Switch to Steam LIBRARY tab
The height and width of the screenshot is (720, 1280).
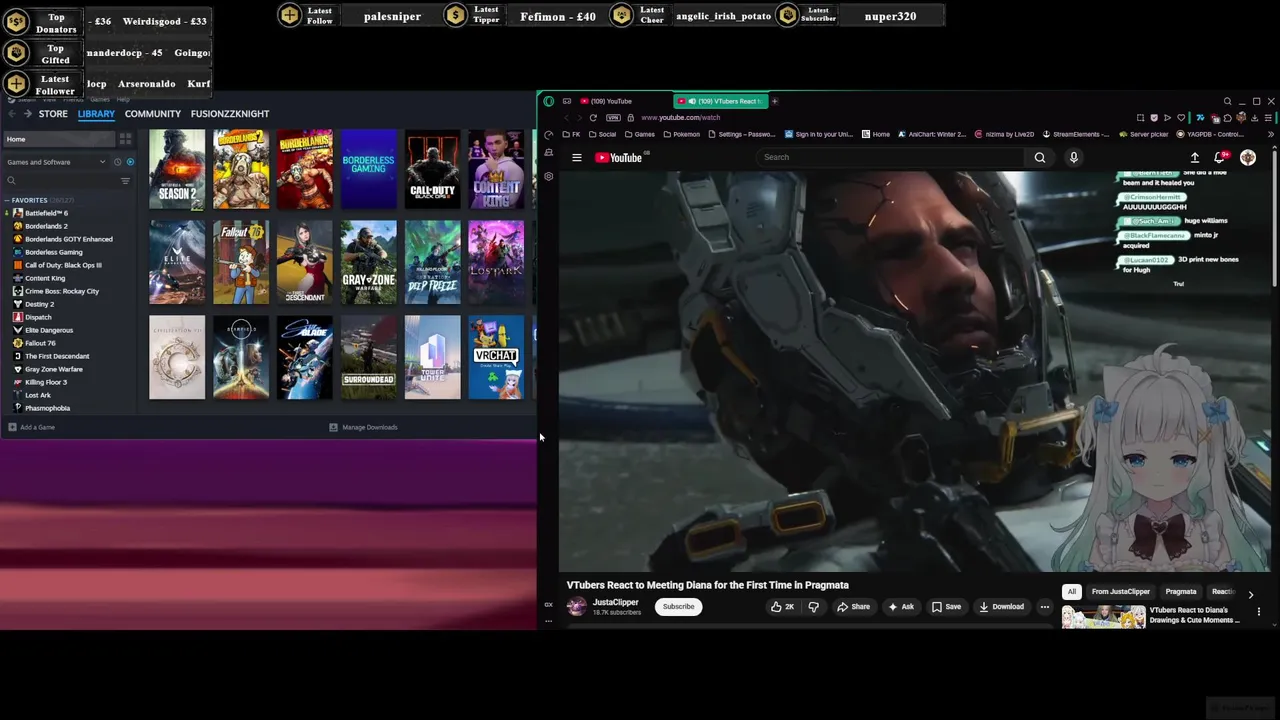point(96,114)
